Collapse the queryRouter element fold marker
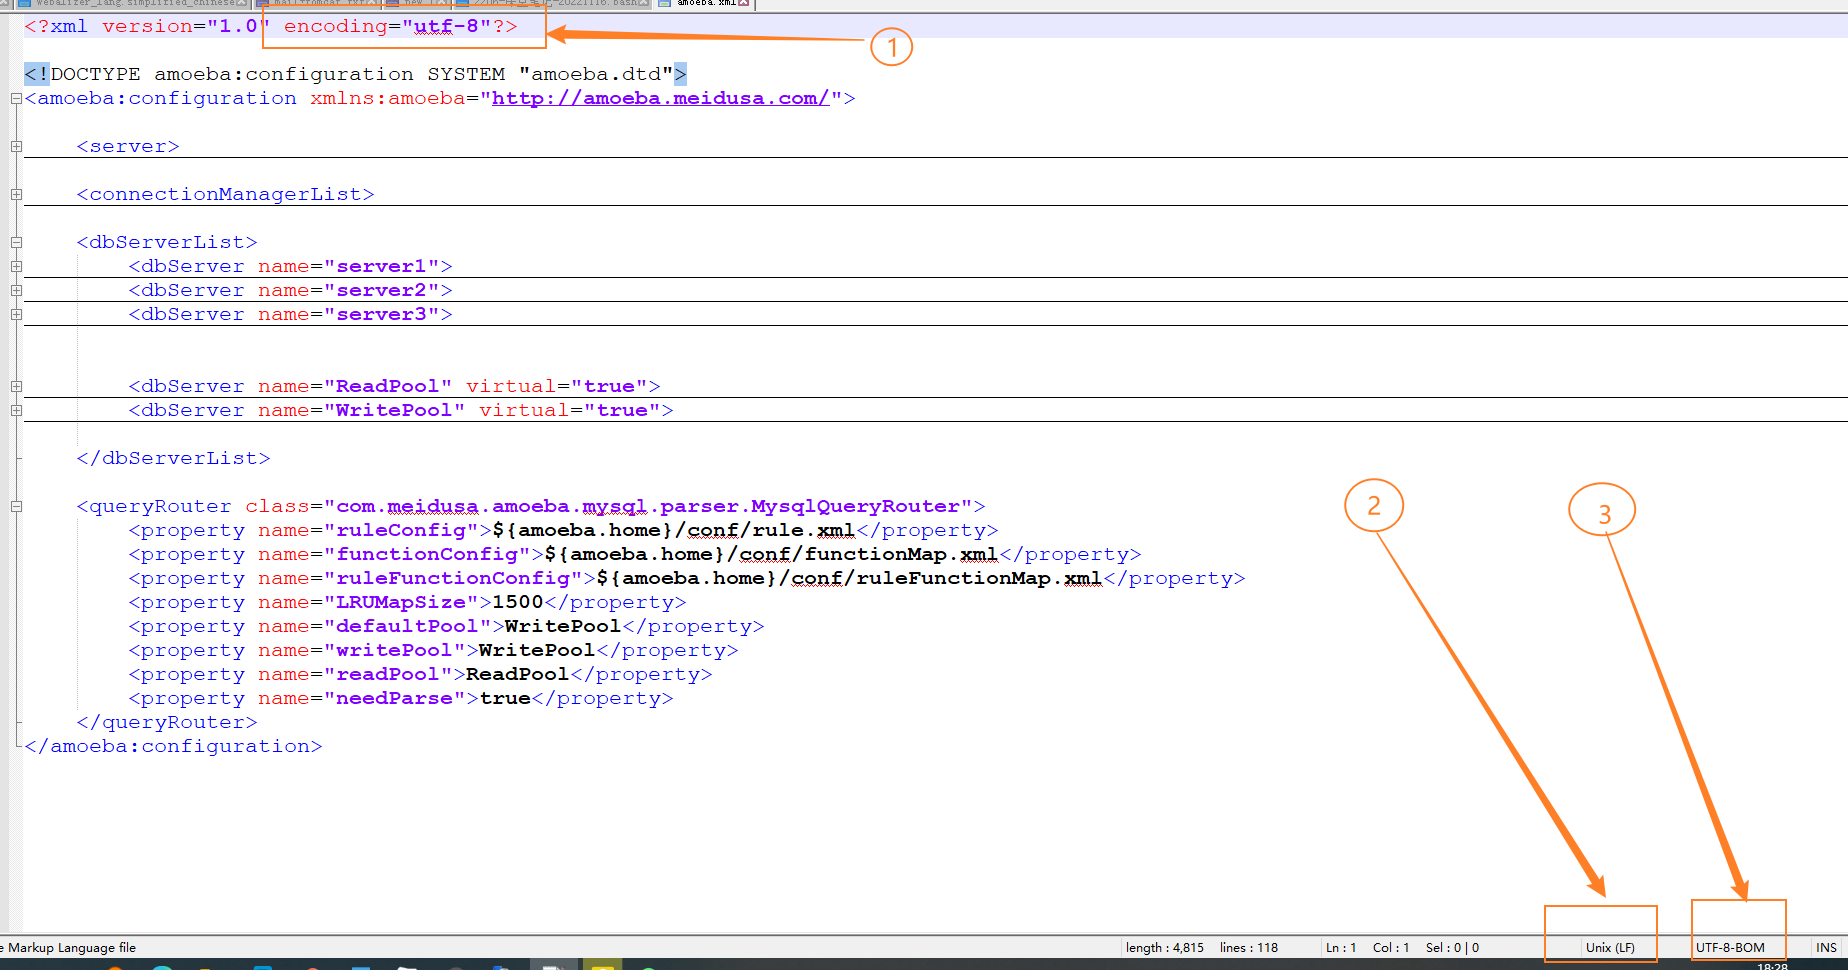Screen dimensions: 1848x970 15,506
